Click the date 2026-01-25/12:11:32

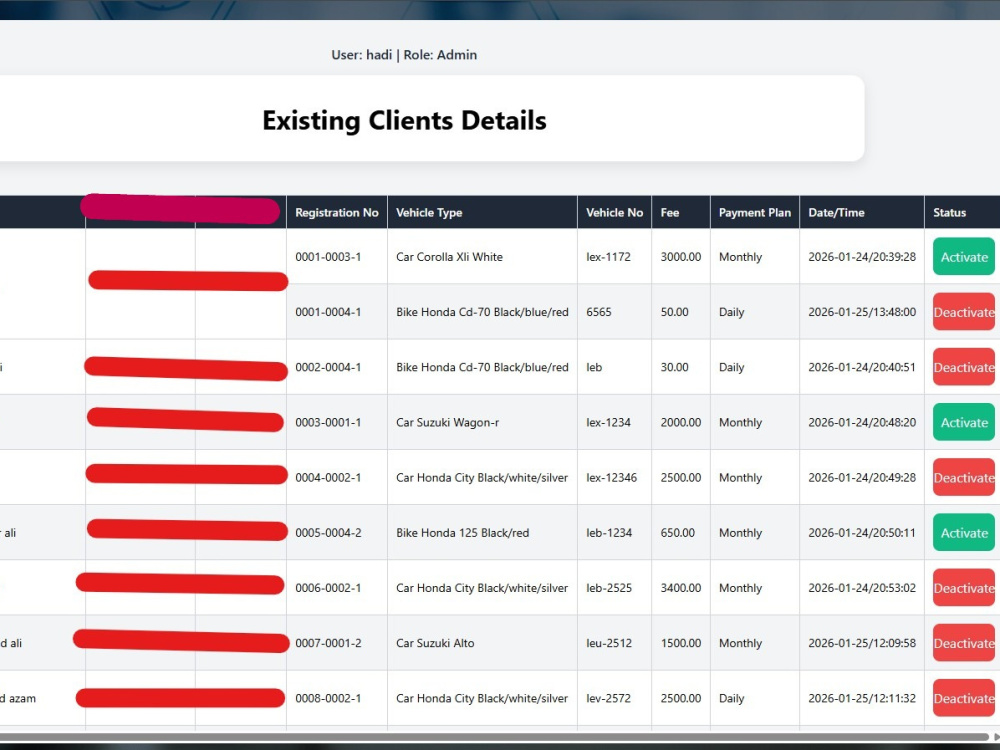(x=862, y=698)
